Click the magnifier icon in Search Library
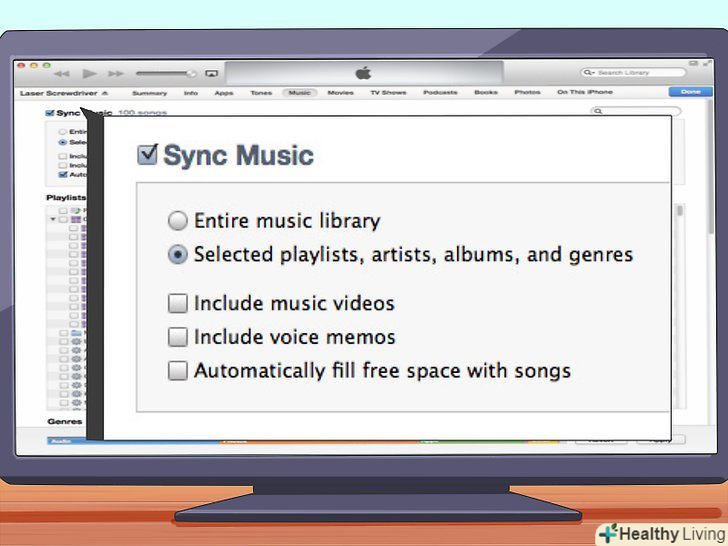728x546 pixels. [x=589, y=72]
